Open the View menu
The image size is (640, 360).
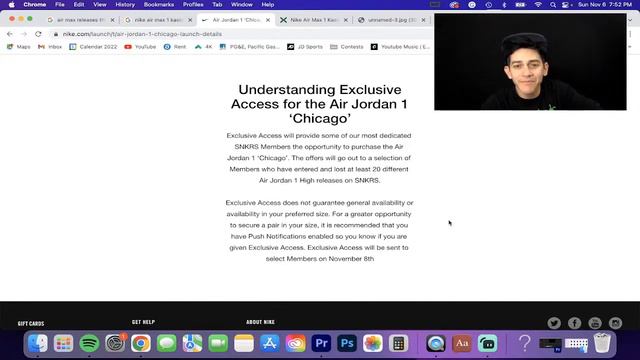[x=100, y=4]
